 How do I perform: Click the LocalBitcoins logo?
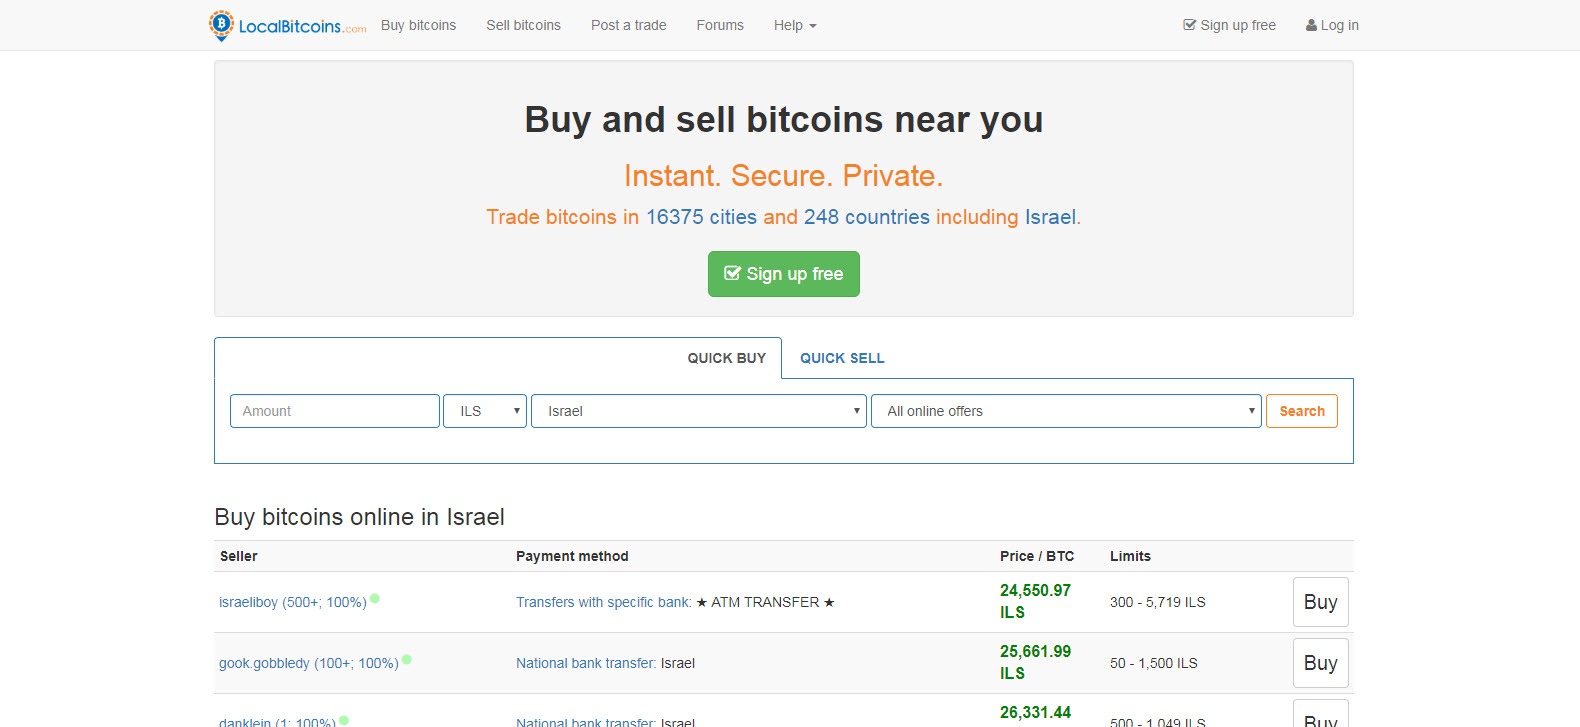(x=288, y=25)
